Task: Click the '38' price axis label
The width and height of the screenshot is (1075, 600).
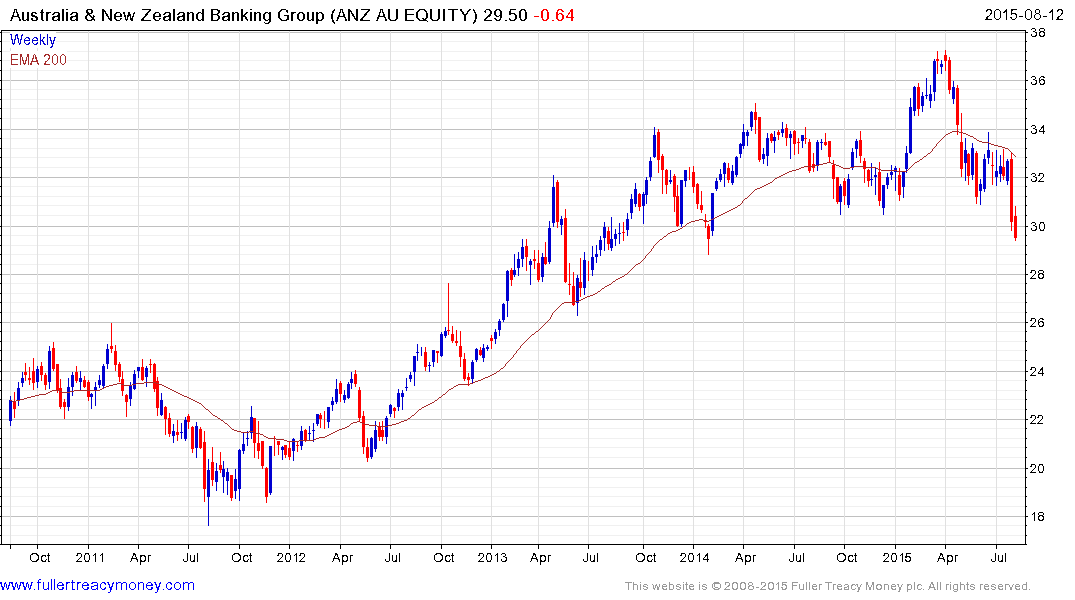Action: tap(1037, 33)
